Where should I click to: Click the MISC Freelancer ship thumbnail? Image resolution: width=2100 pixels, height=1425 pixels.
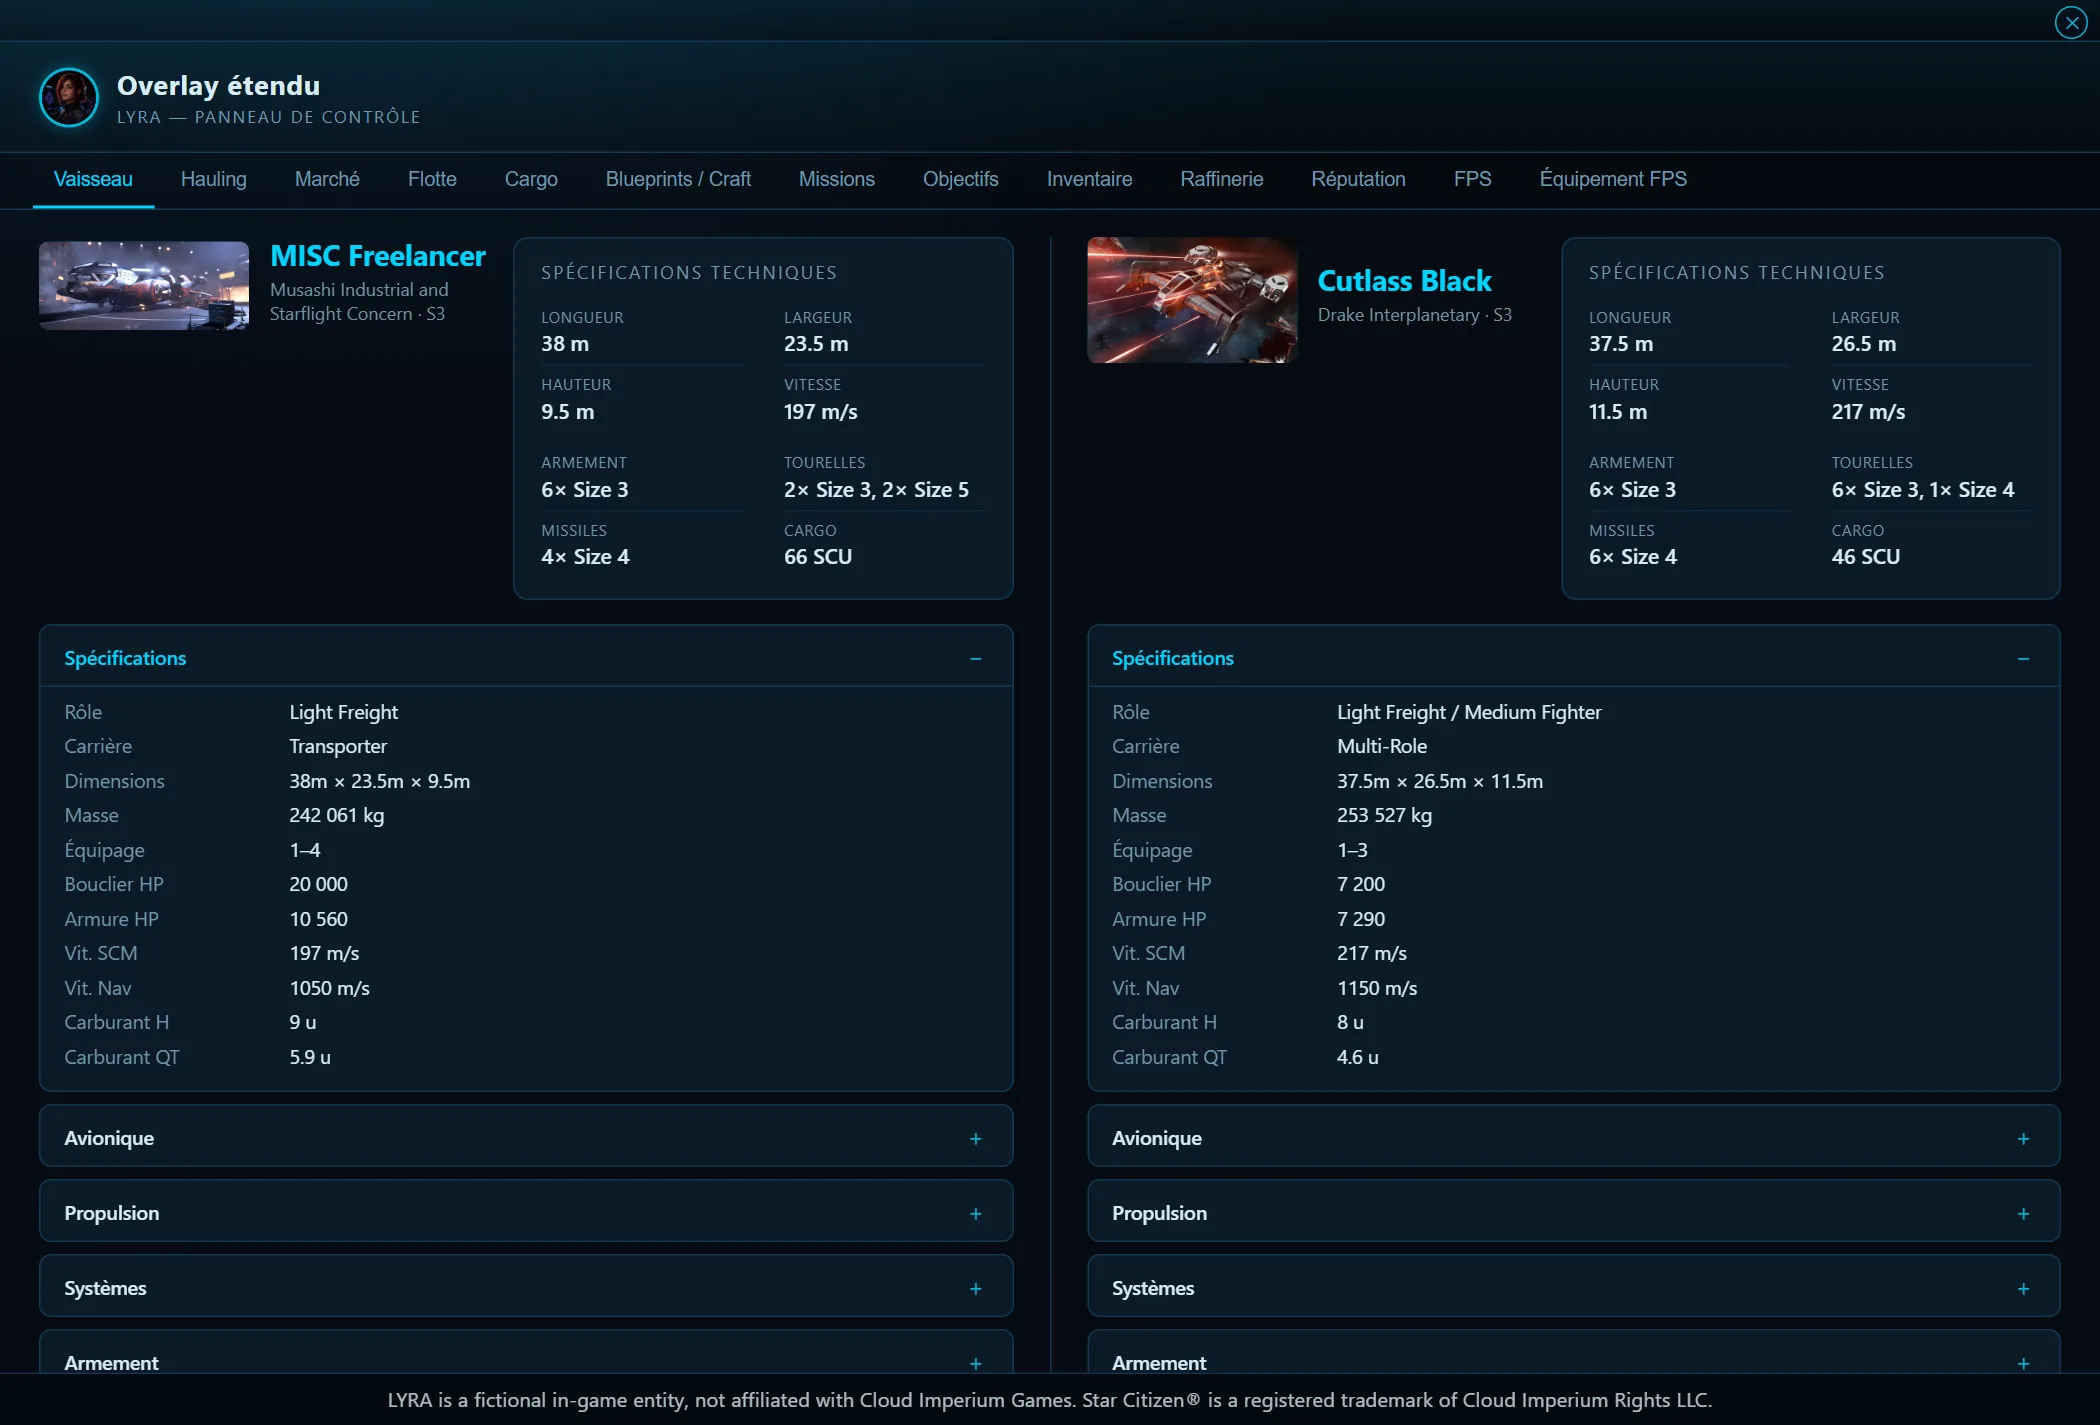144,285
